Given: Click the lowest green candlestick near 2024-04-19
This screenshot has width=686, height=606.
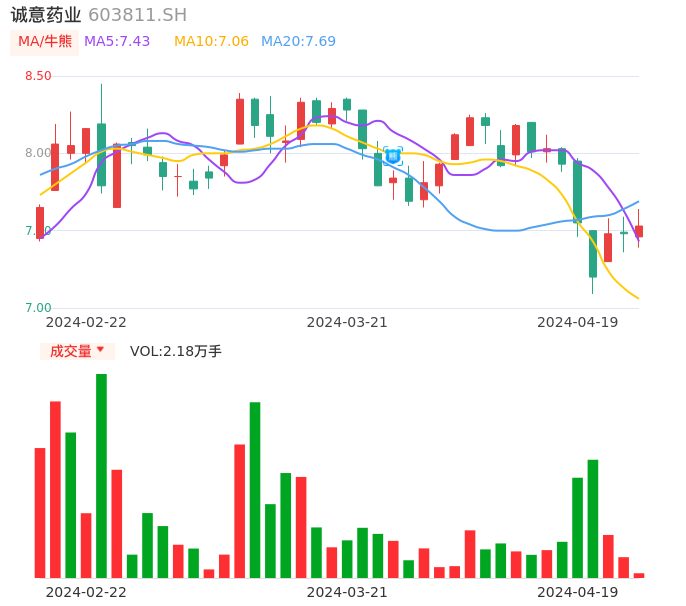Looking at the screenshot, I should (593, 253).
